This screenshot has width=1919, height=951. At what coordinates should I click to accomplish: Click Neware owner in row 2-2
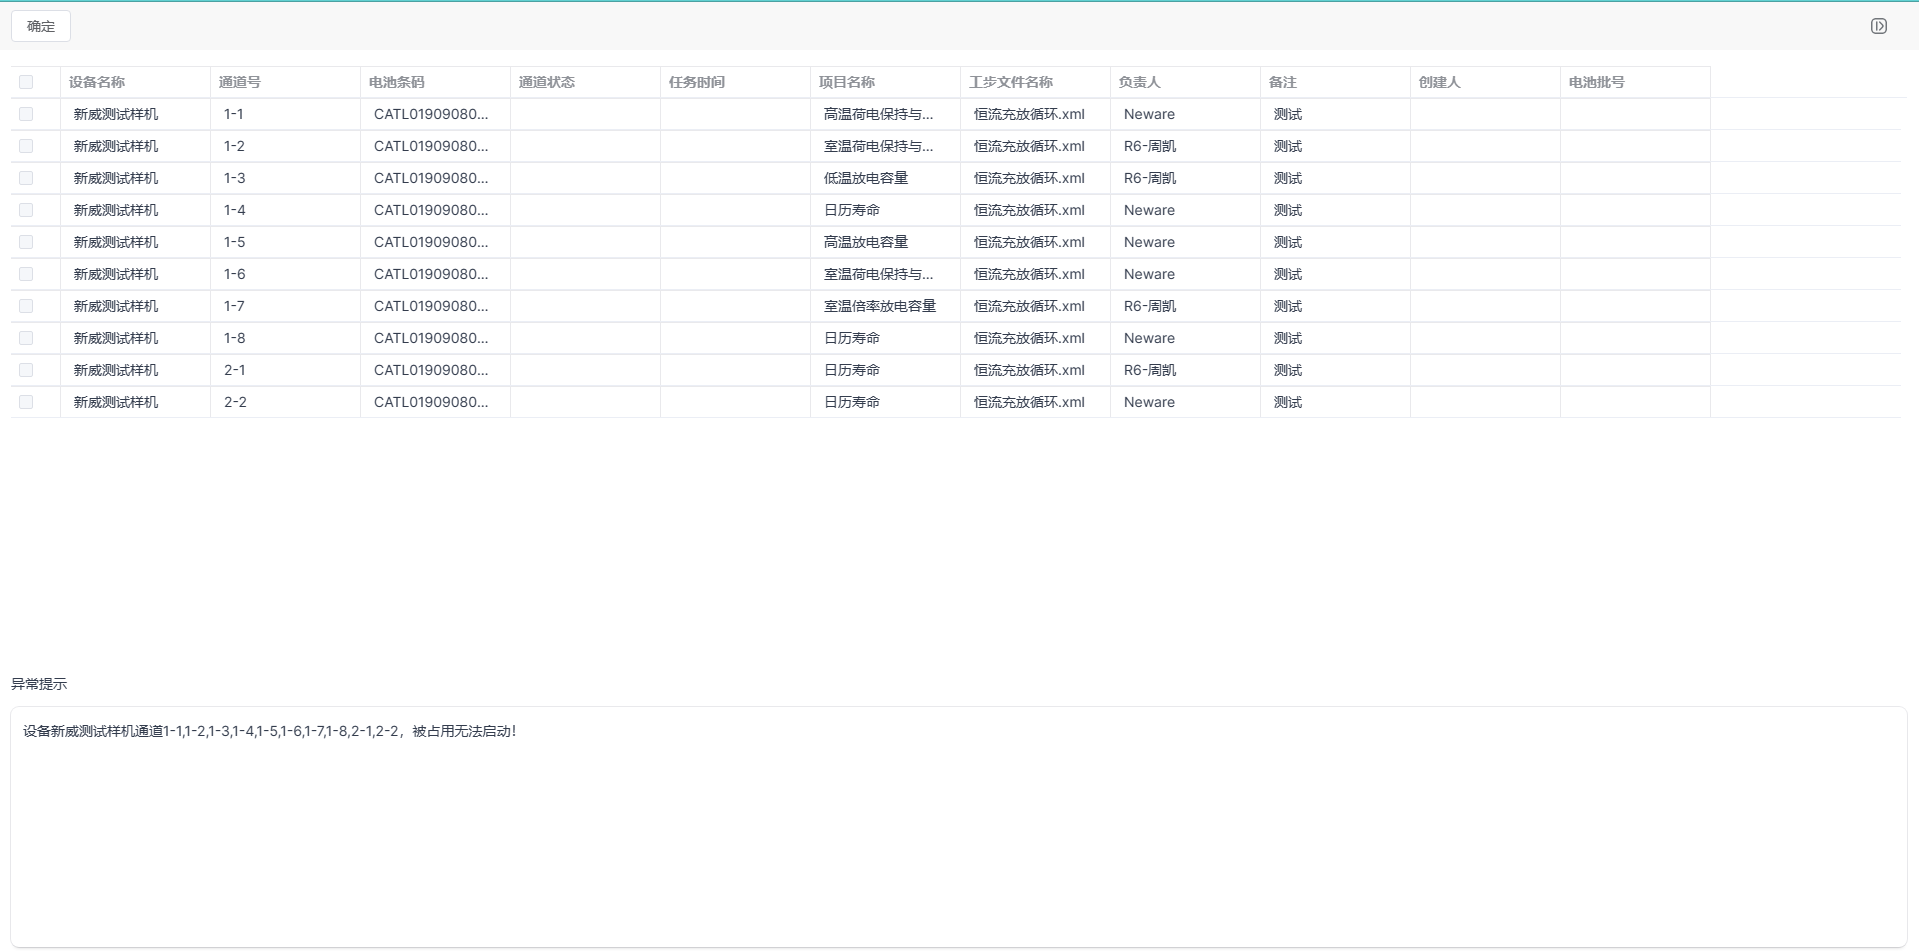(1149, 402)
